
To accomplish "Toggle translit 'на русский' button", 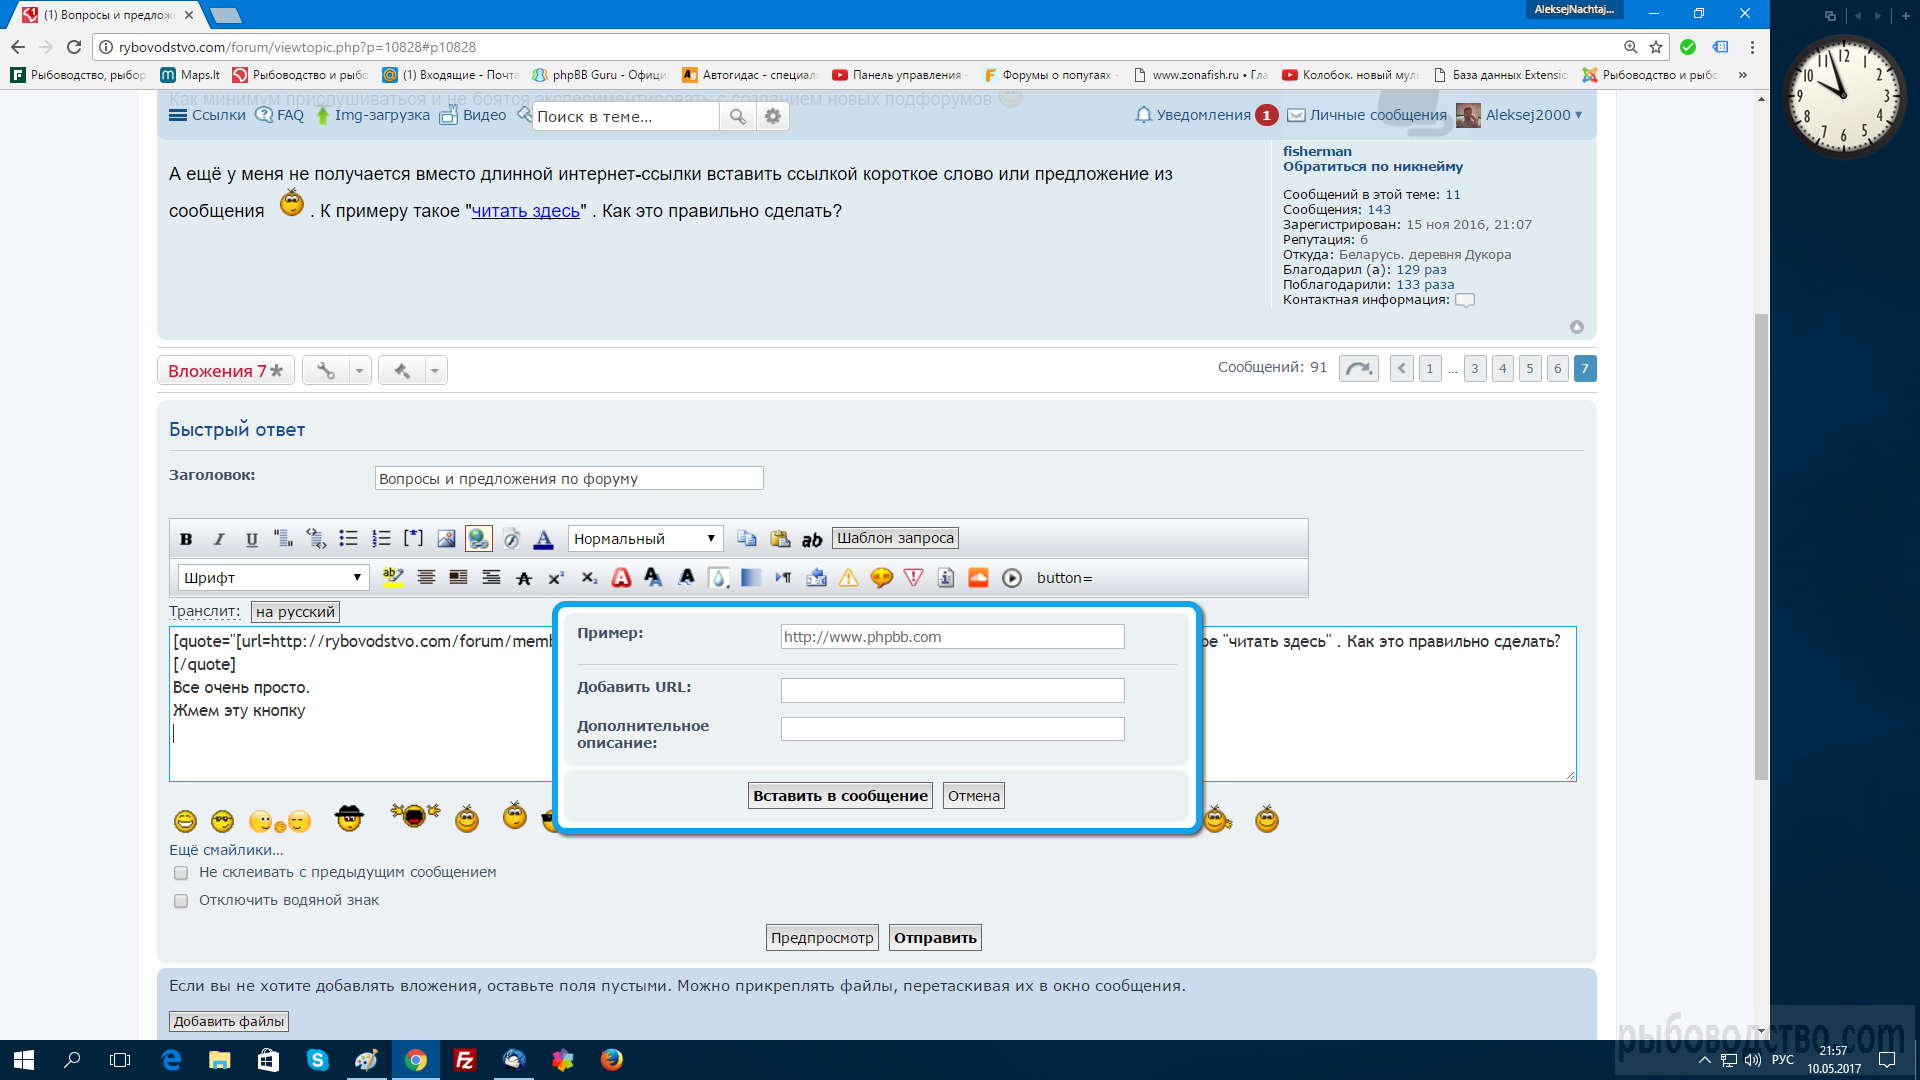I will pyautogui.click(x=295, y=612).
